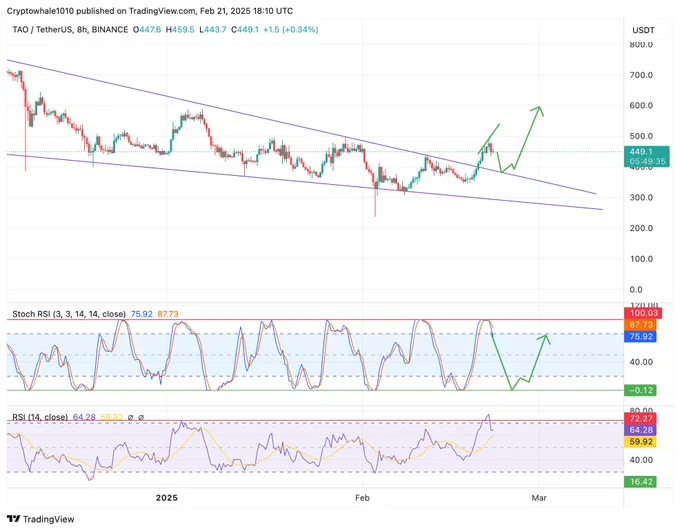Click the TradingView logo at the bottom

(41, 519)
